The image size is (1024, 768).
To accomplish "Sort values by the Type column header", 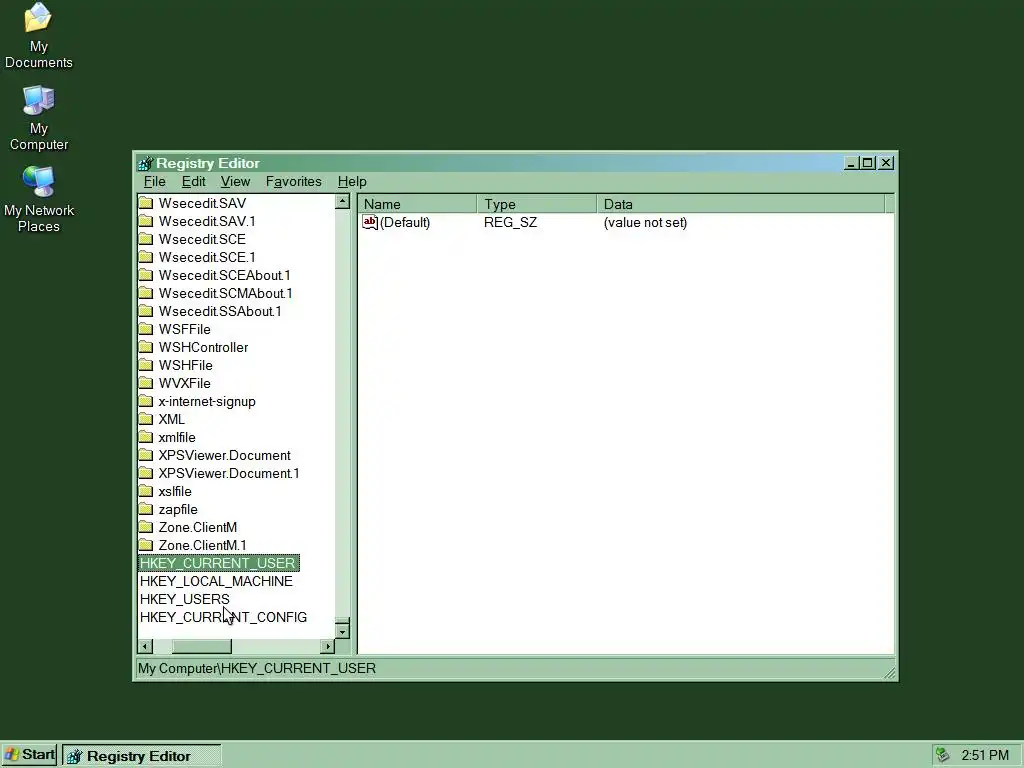I will (x=537, y=204).
